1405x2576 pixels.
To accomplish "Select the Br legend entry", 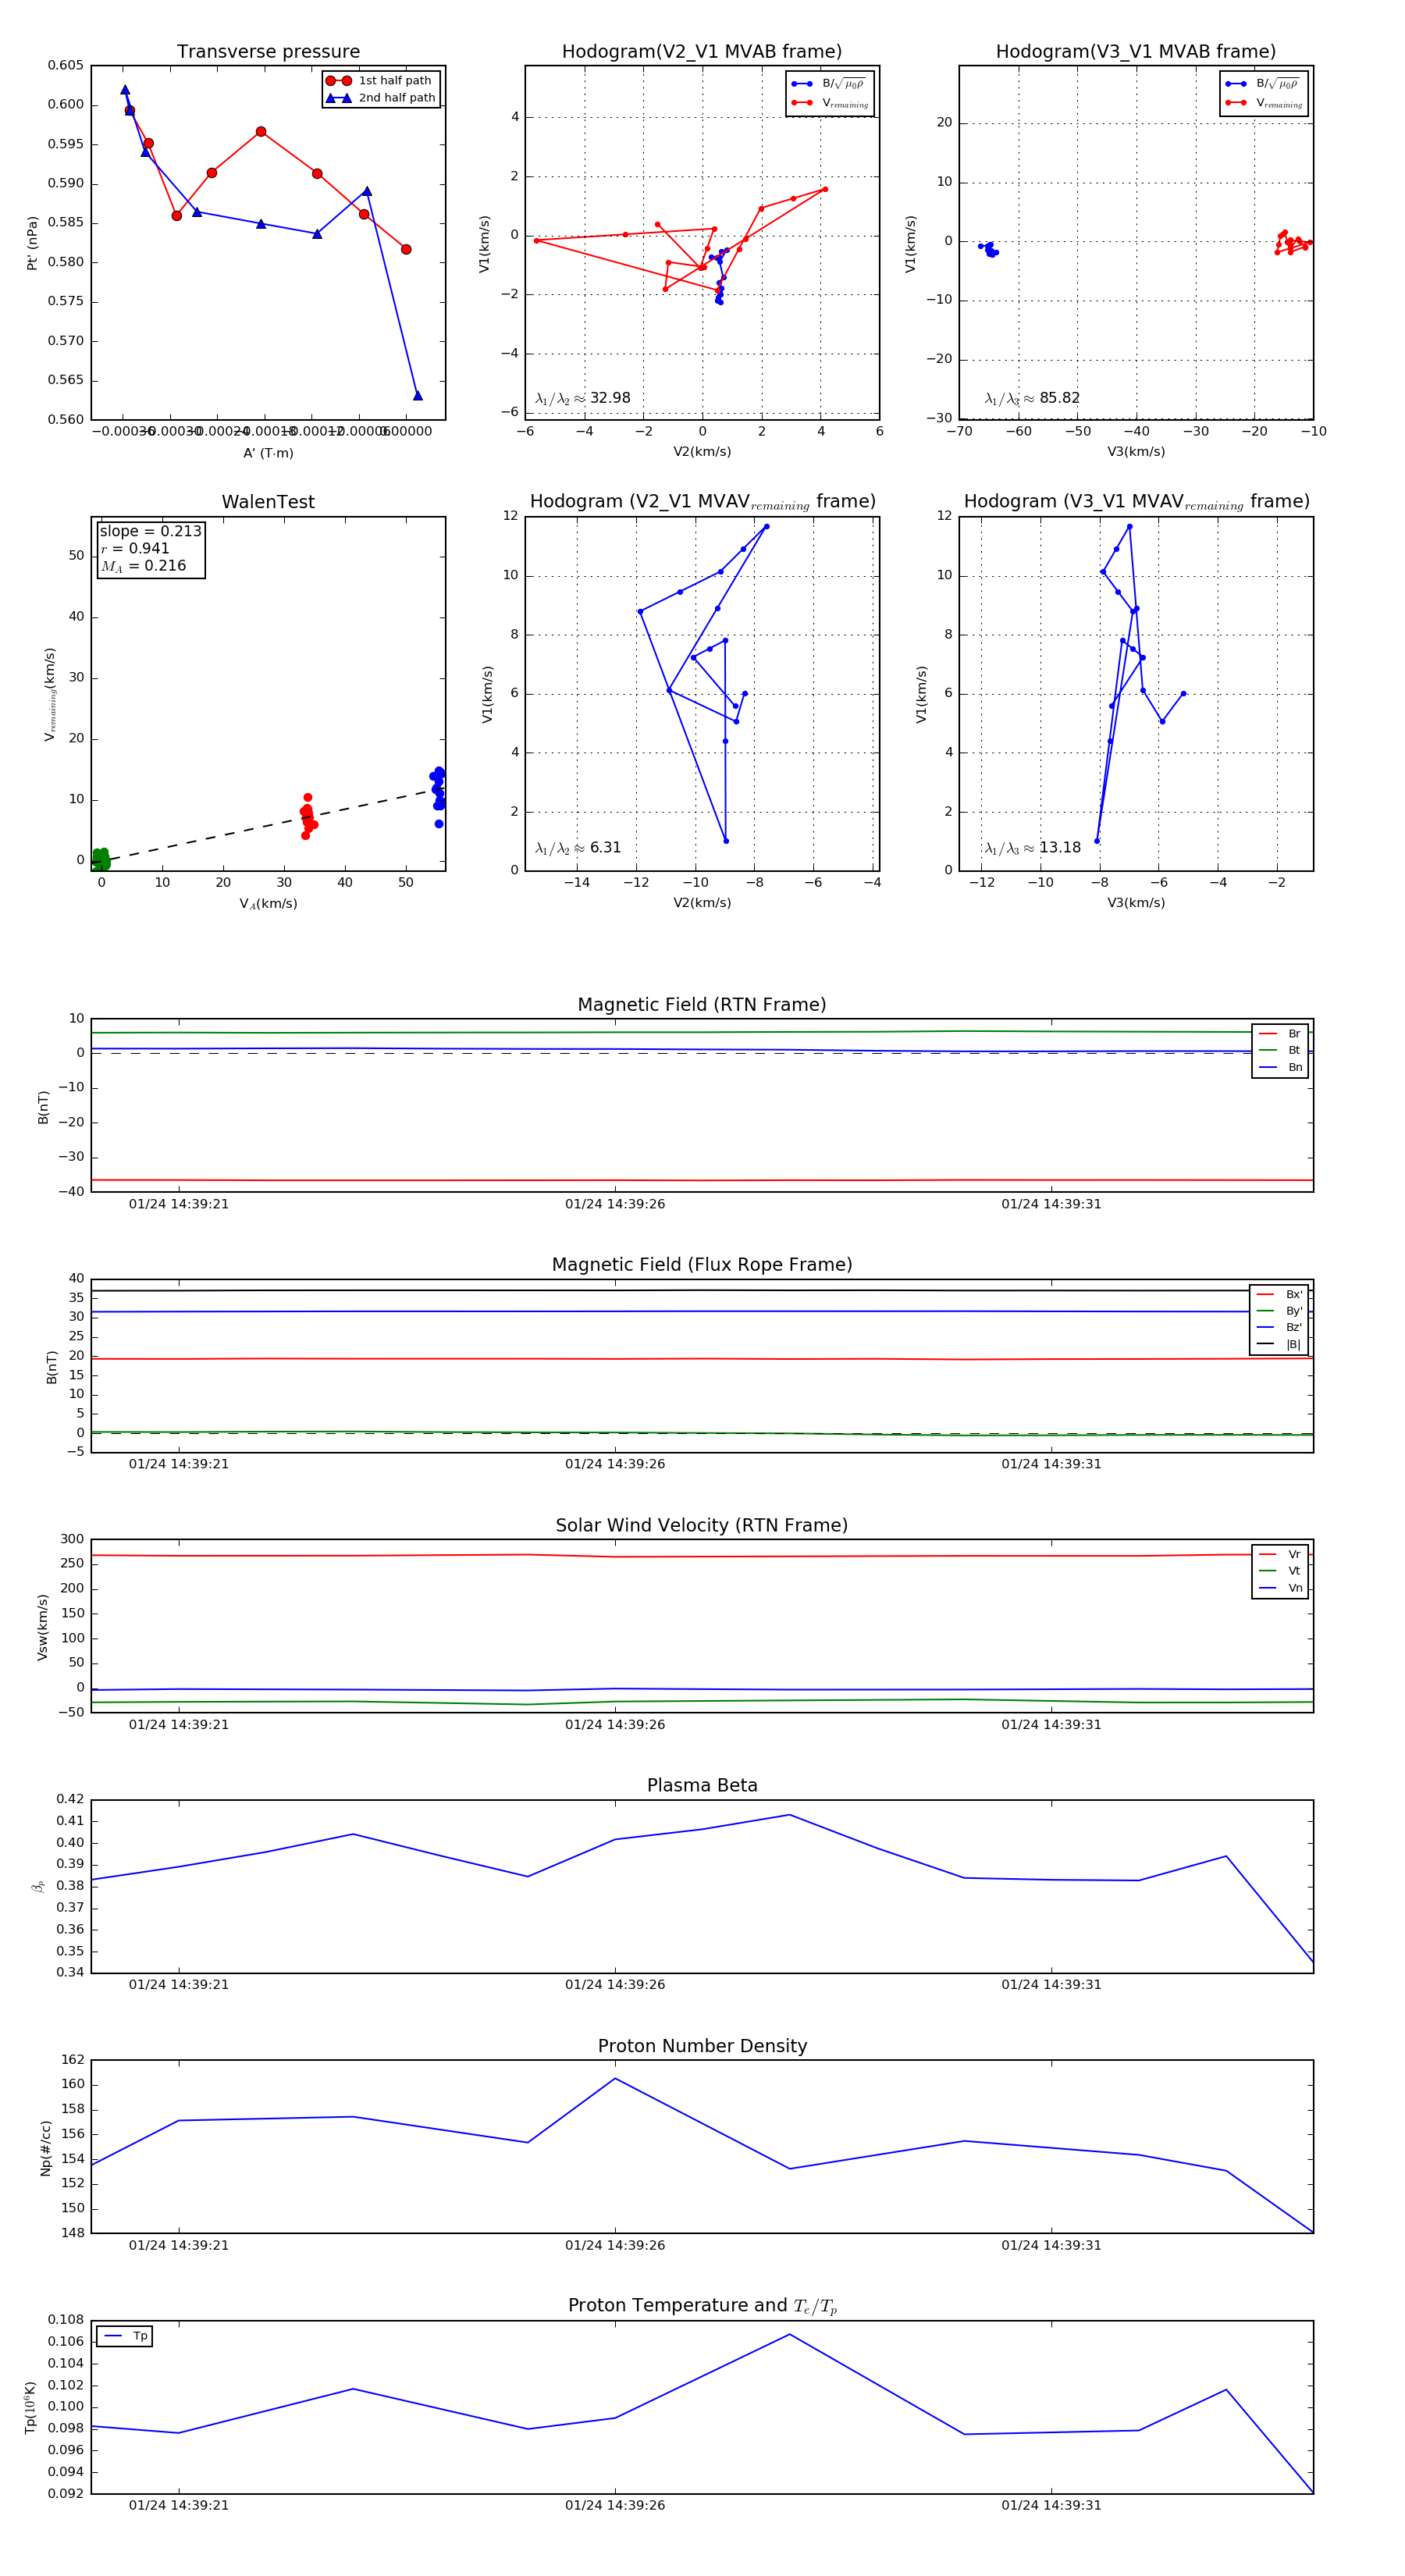I will pos(1280,1034).
